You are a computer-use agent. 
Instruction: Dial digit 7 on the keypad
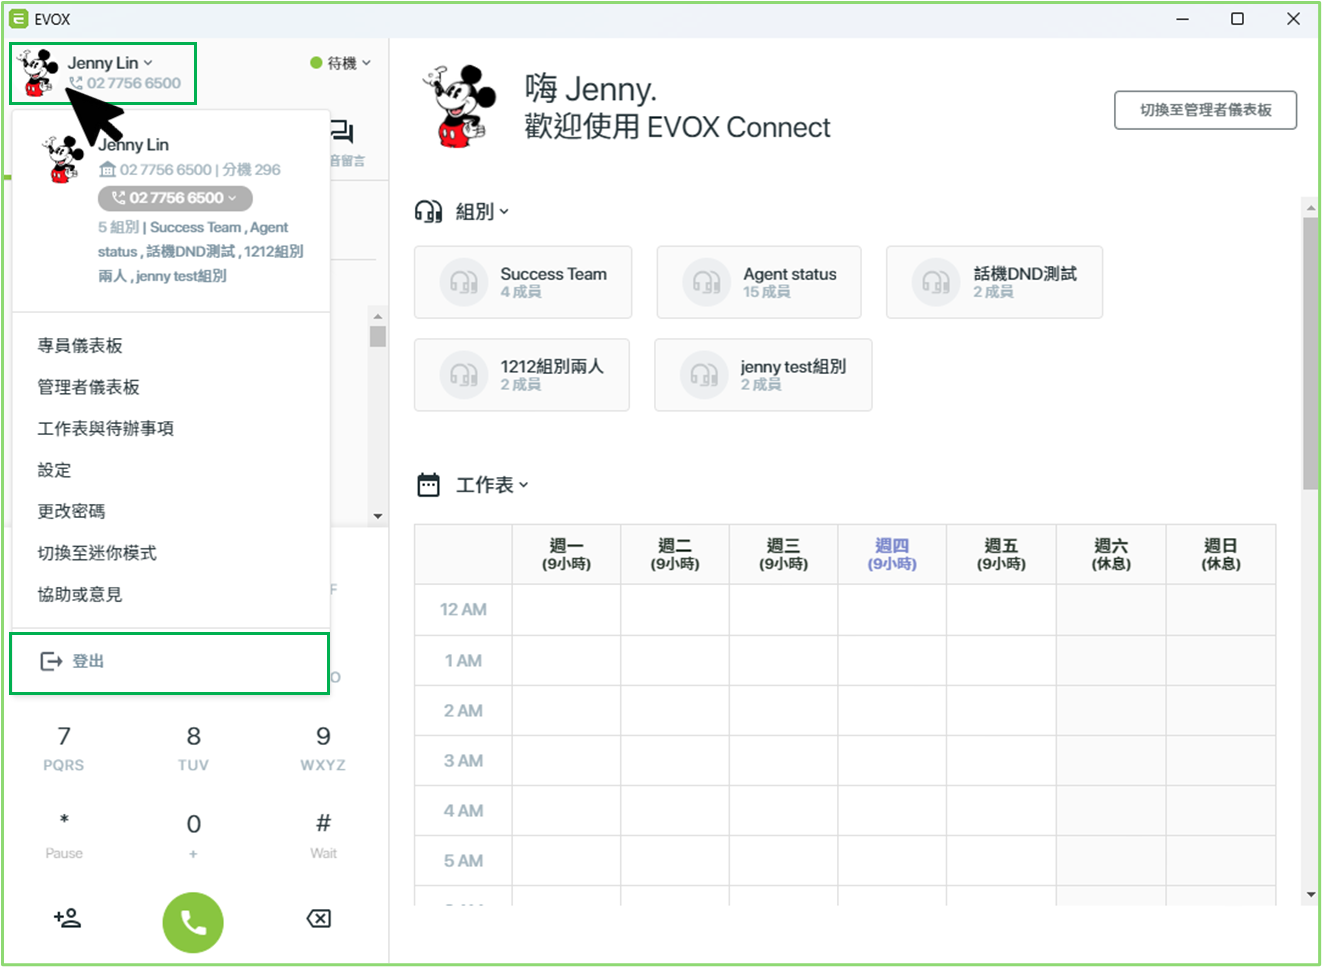pos(64,748)
